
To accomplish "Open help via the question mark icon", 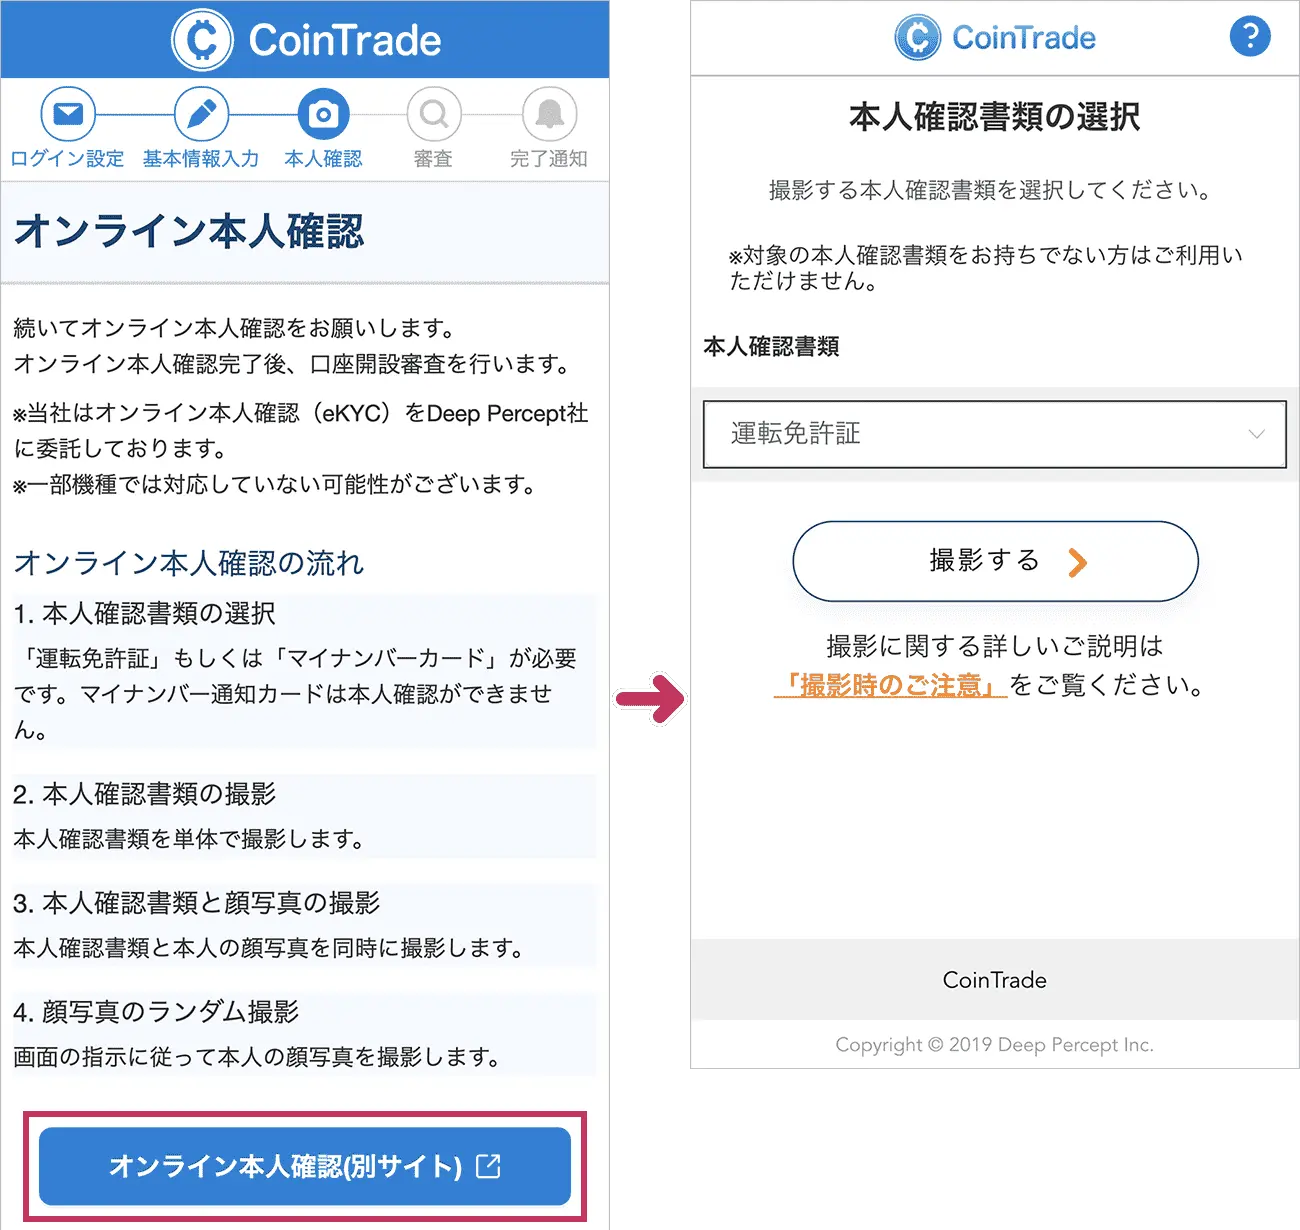I will pyautogui.click(x=1250, y=36).
